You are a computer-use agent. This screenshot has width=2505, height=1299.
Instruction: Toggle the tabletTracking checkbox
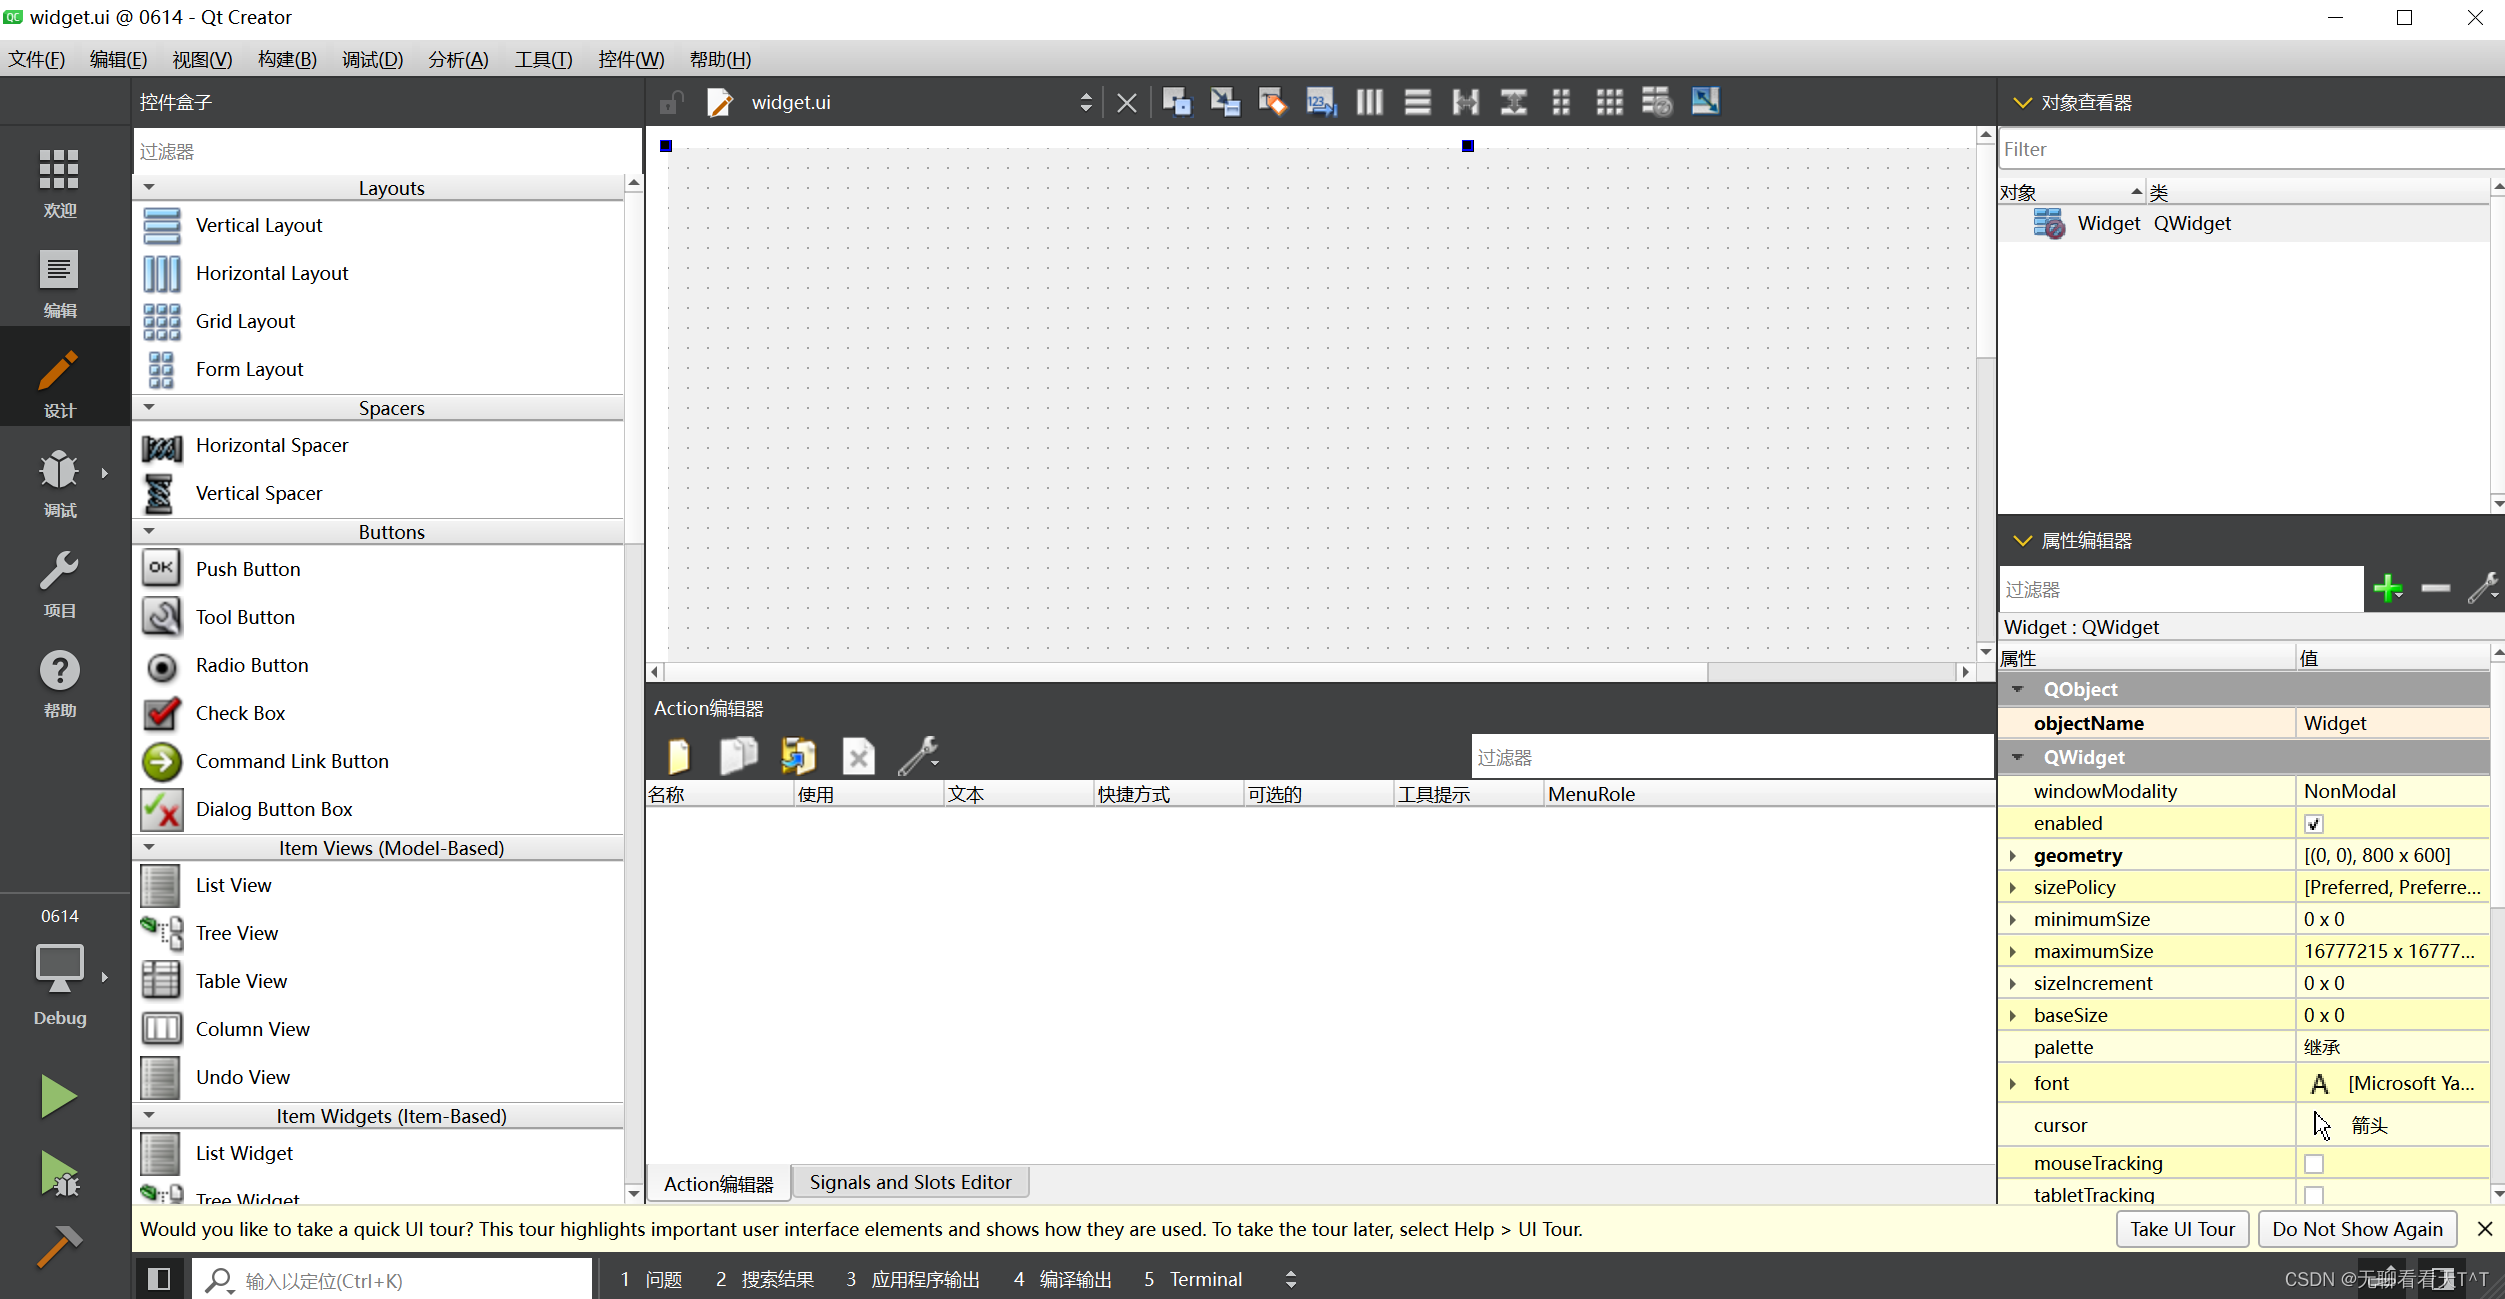coord(2313,1195)
